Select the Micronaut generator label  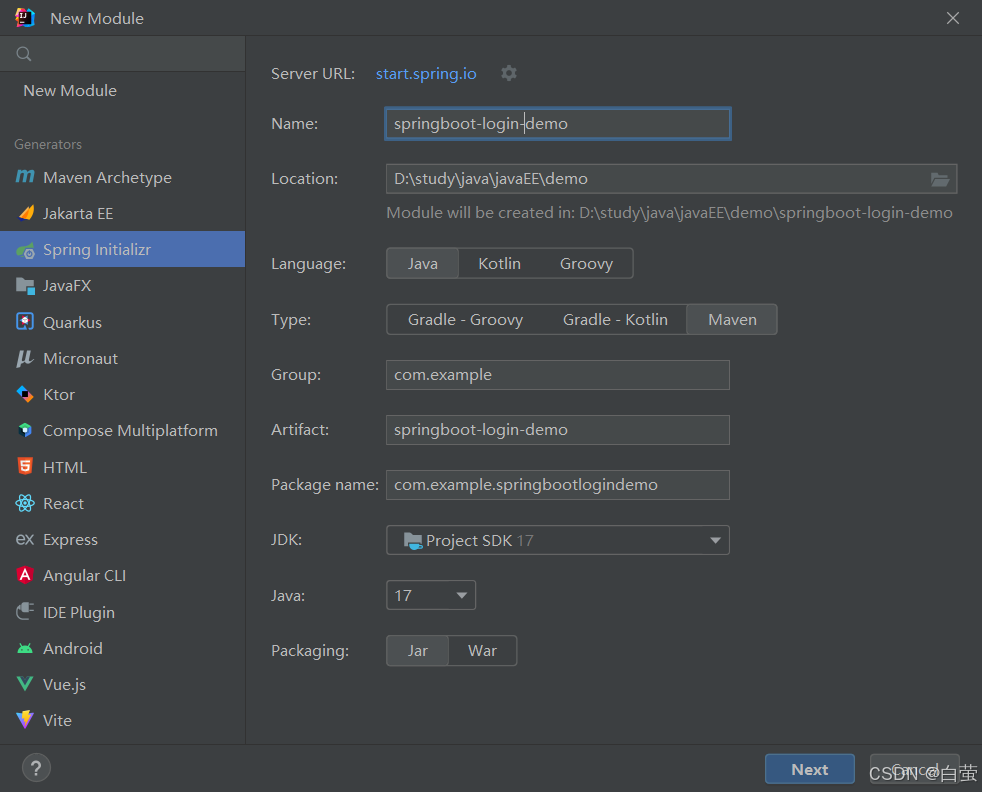pos(80,359)
